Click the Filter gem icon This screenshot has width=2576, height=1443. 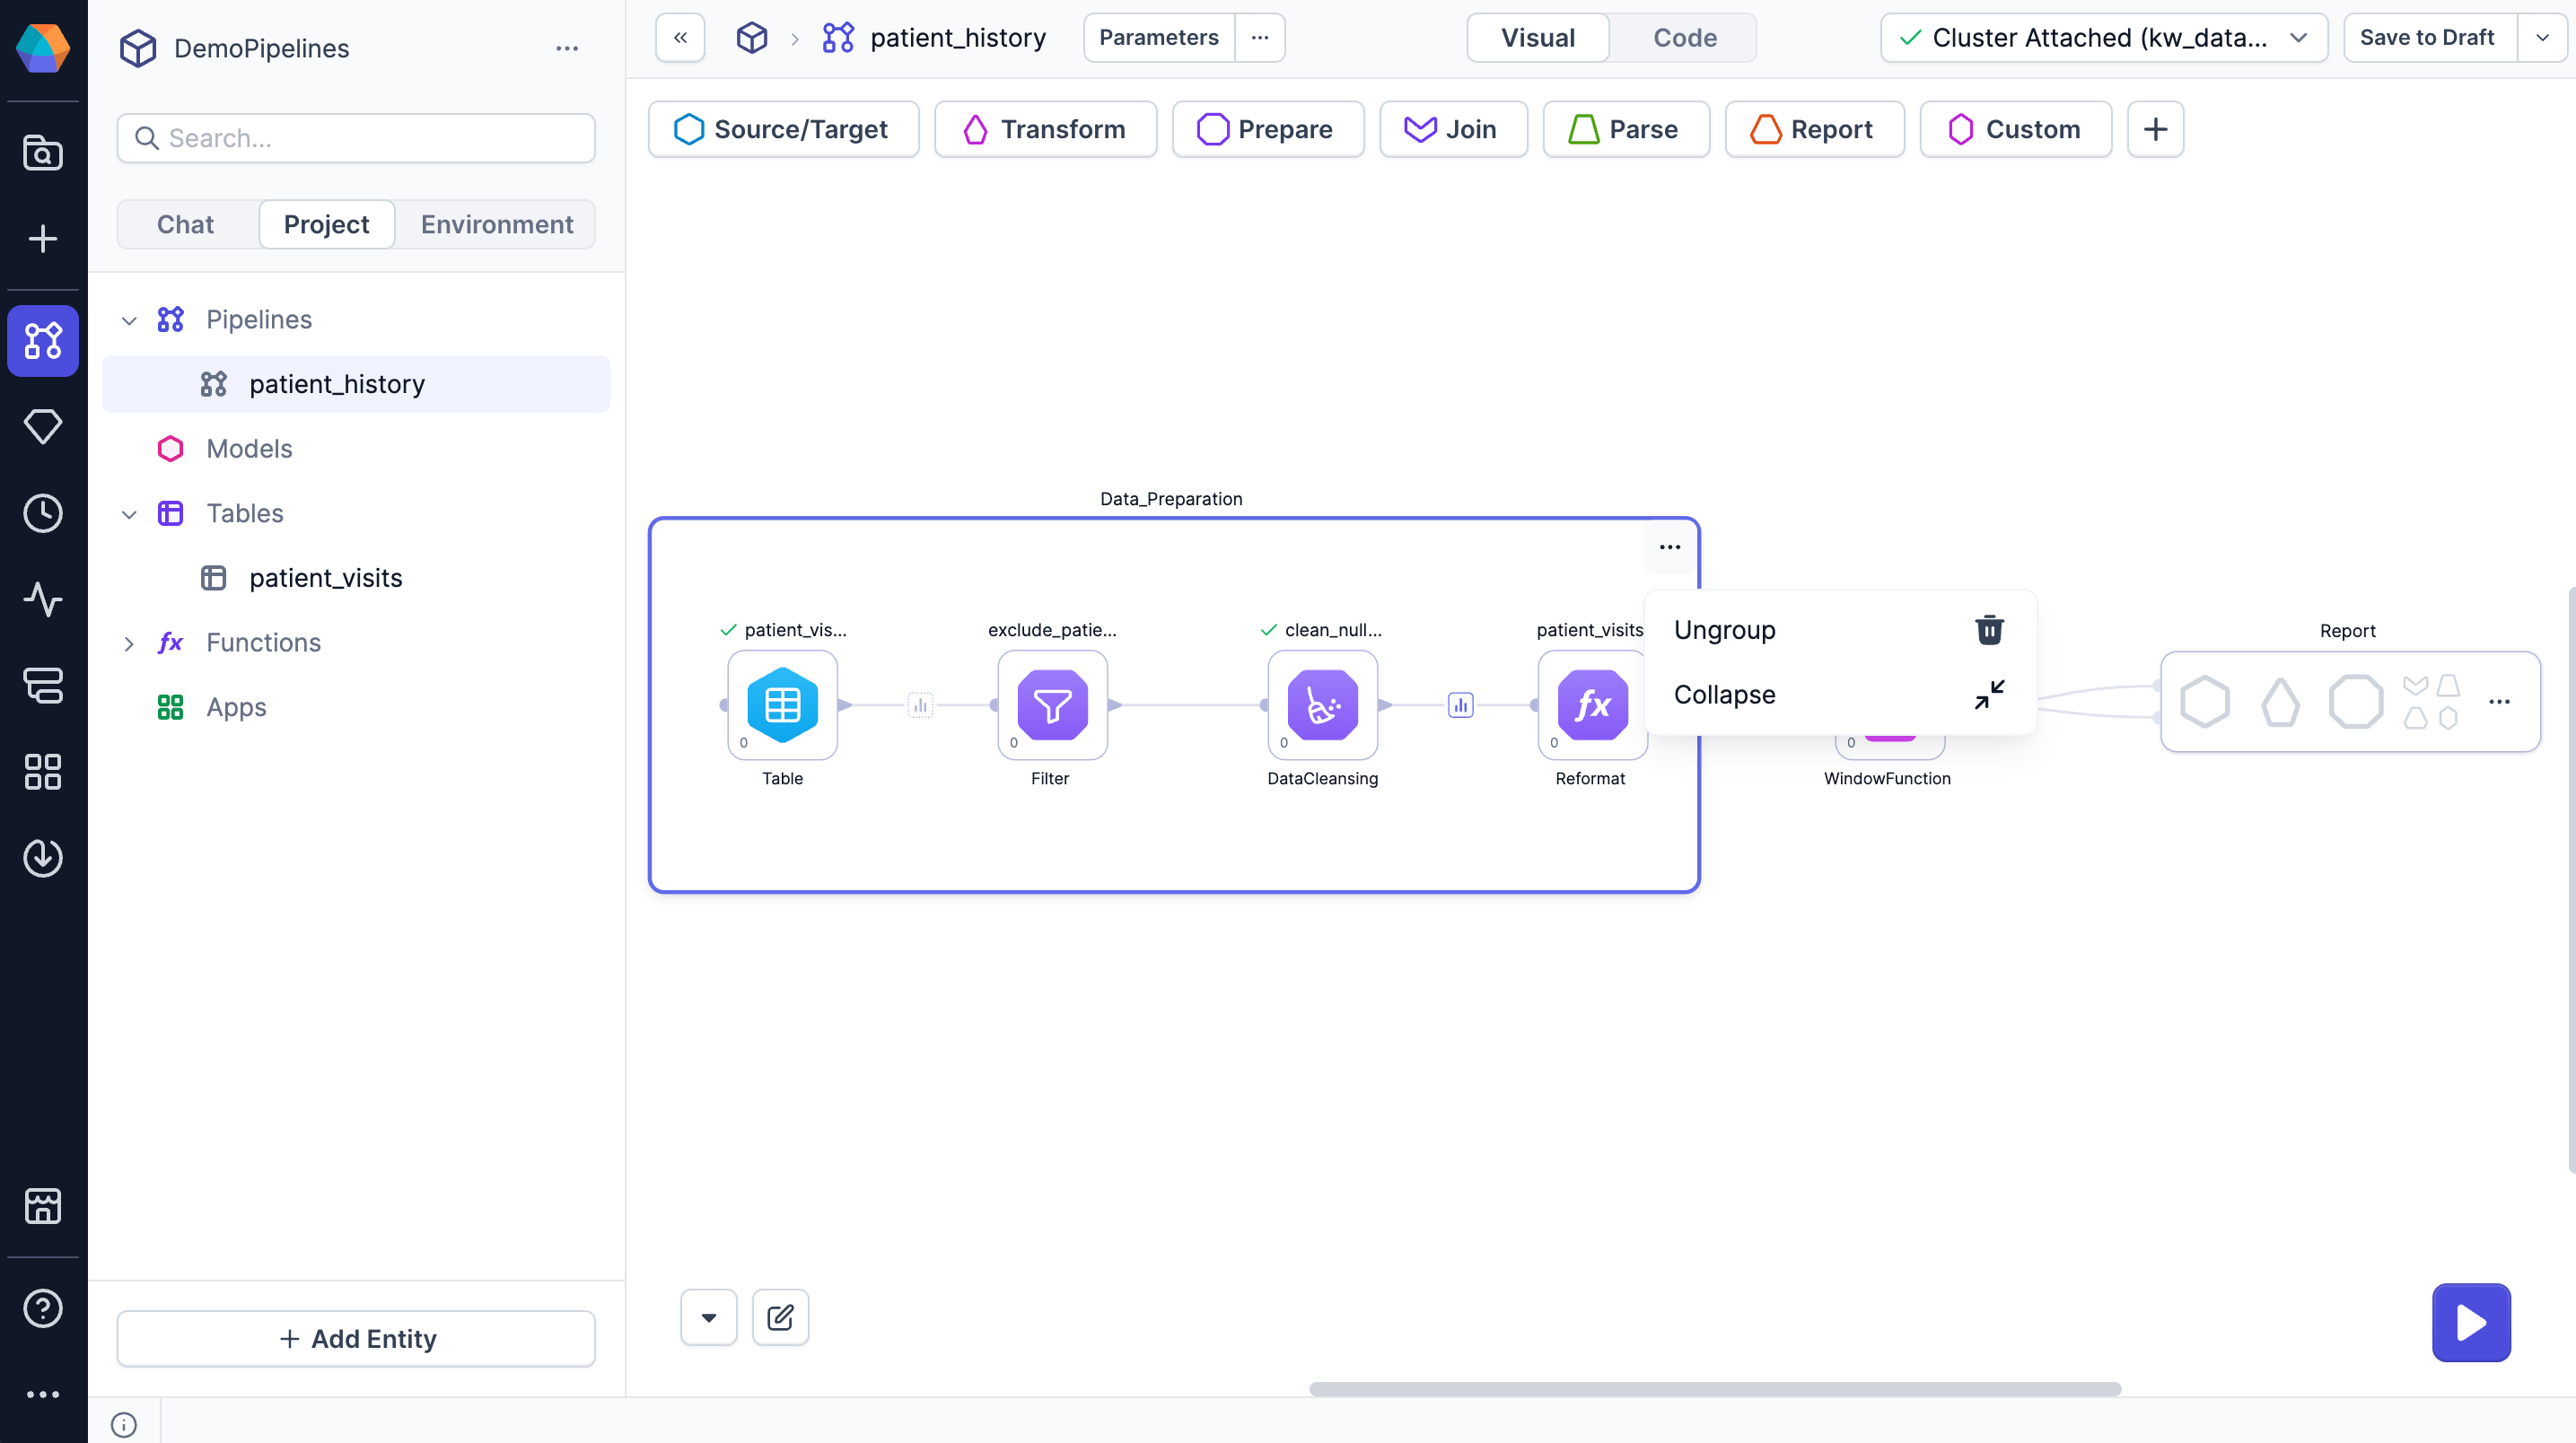point(1052,704)
